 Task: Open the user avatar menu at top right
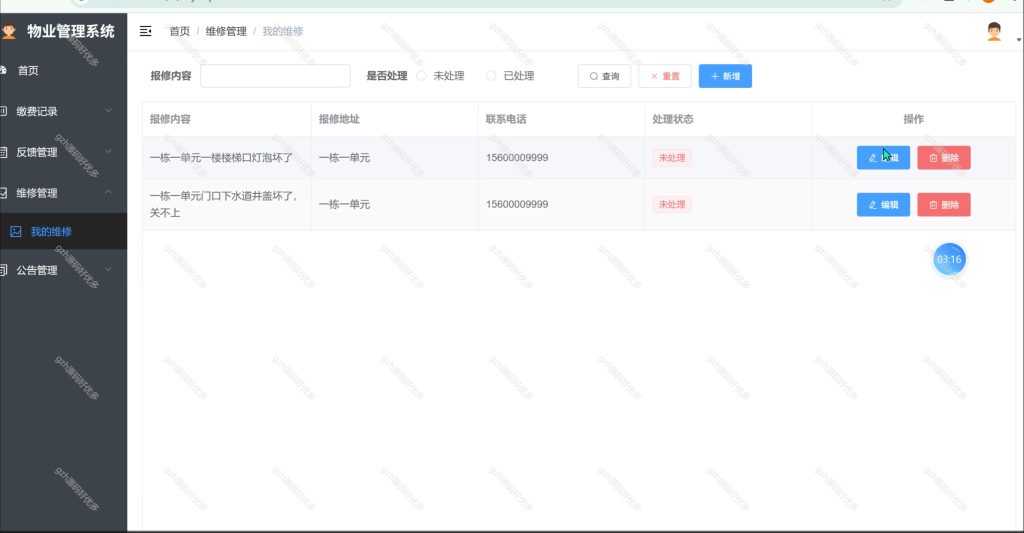(994, 31)
